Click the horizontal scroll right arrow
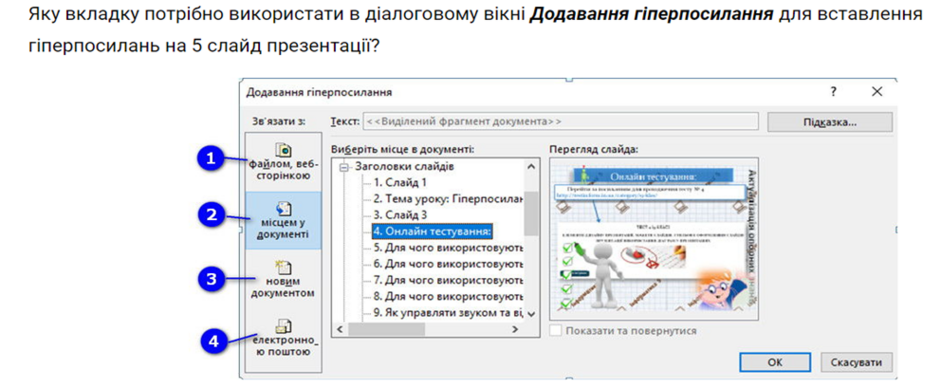The image size is (940, 388). [x=514, y=329]
